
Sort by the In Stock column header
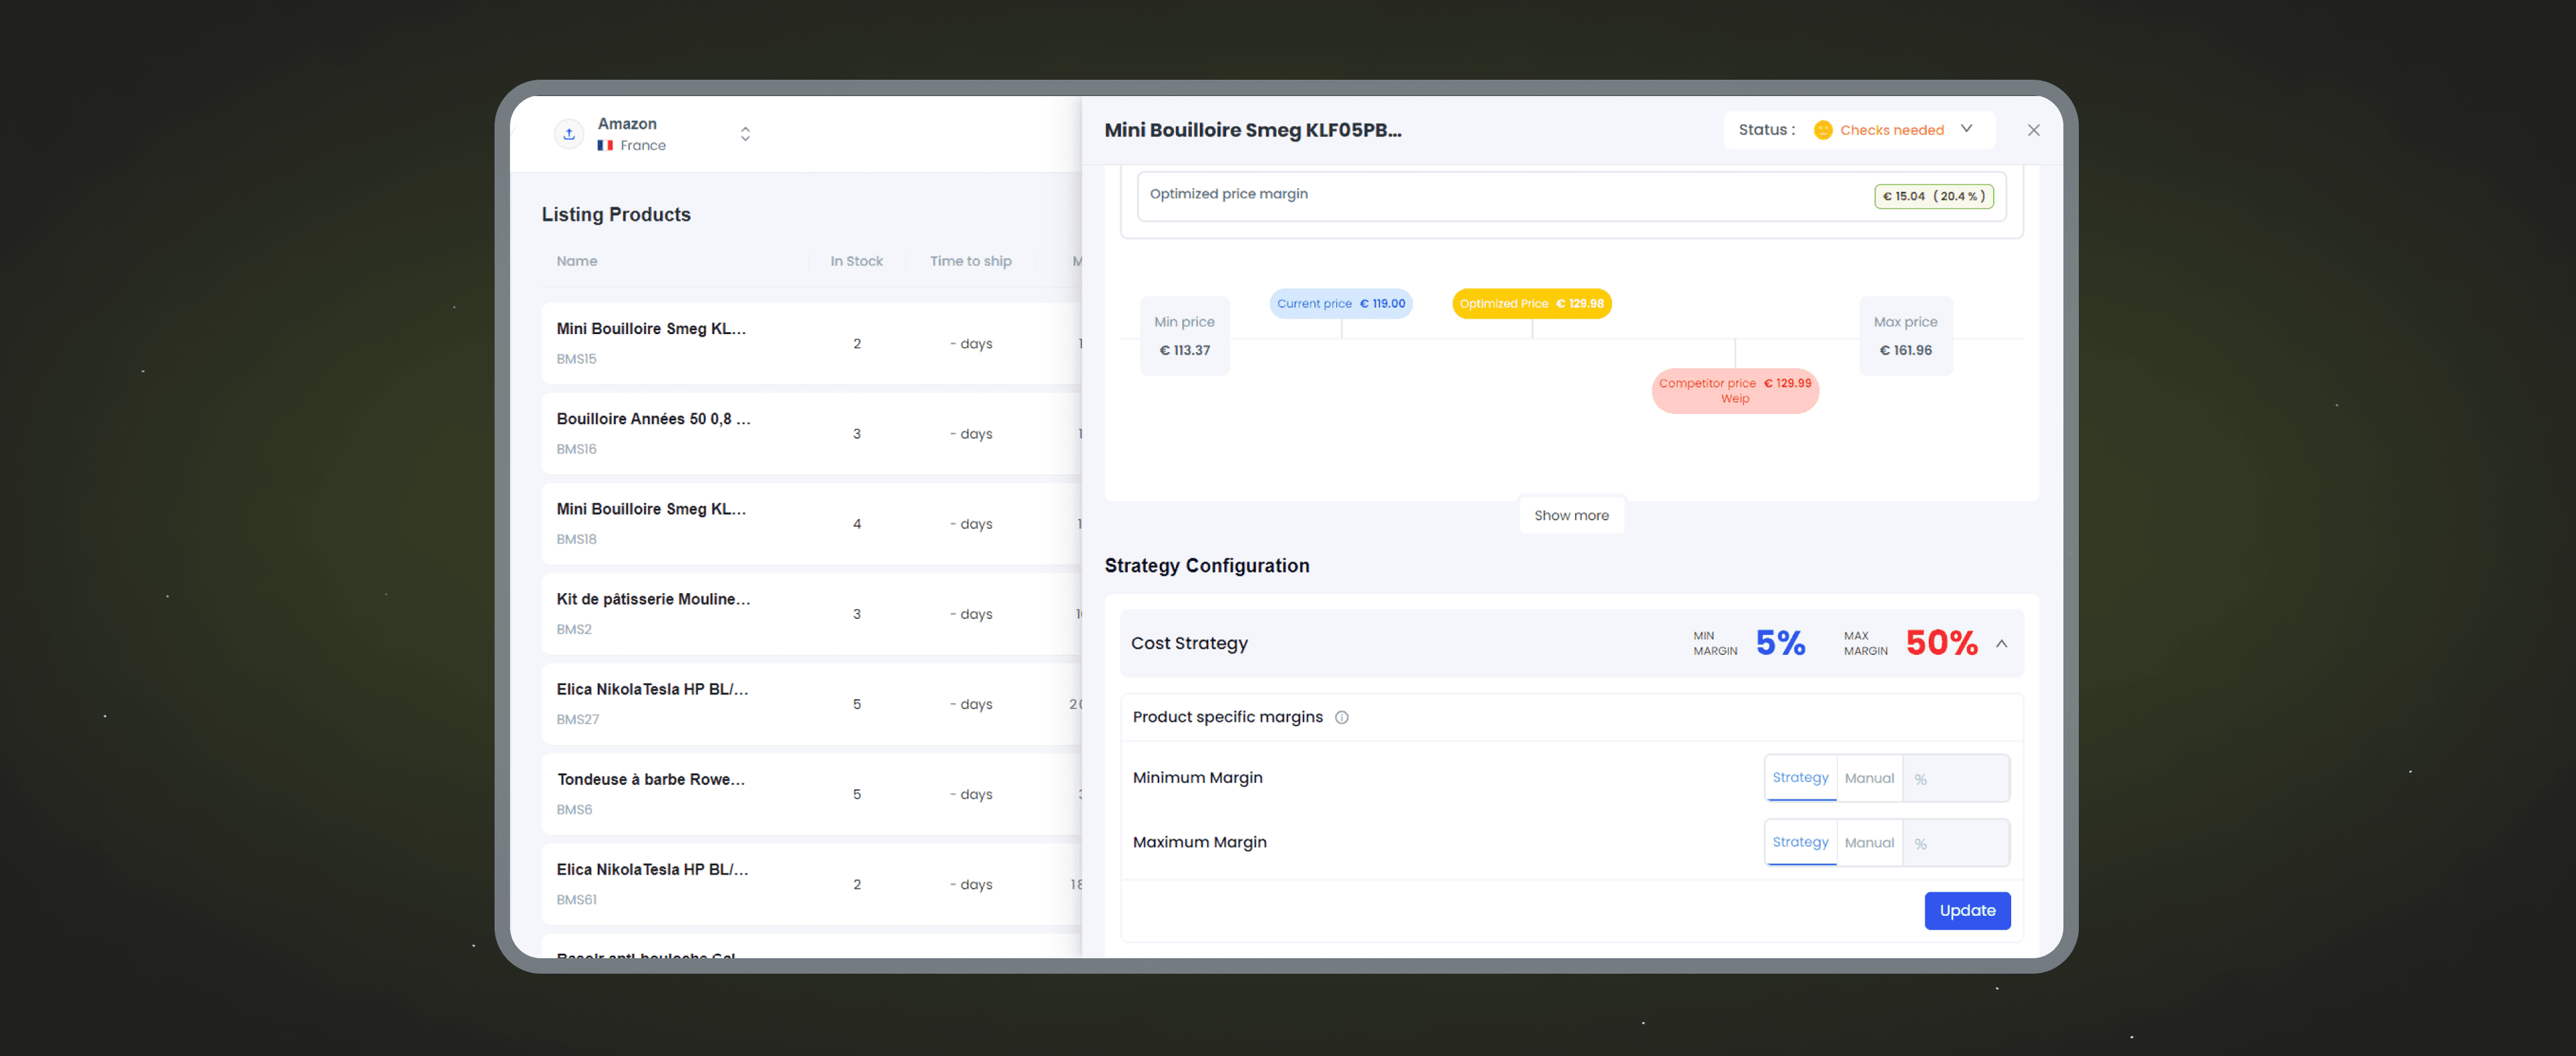pyautogui.click(x=856, y=261)
